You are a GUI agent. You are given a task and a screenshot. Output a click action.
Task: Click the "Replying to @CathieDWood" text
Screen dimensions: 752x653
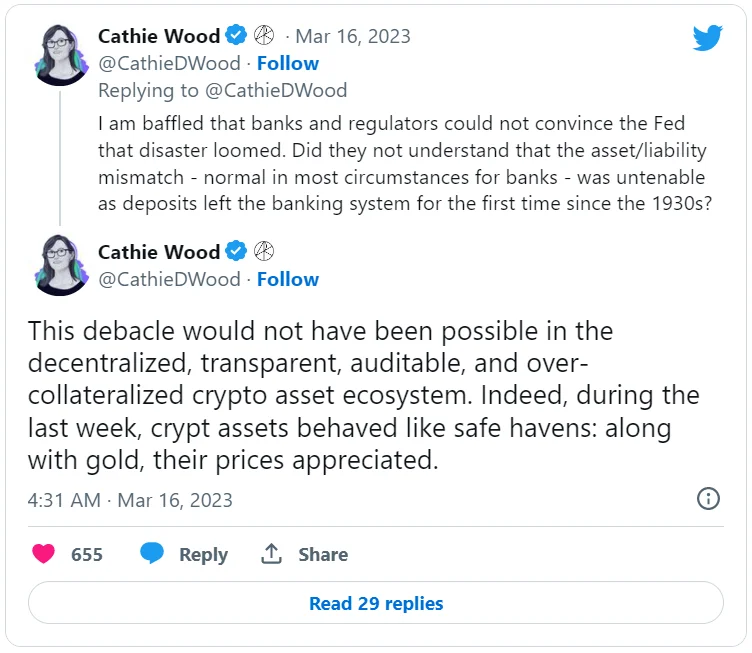(x=222, y=91)
